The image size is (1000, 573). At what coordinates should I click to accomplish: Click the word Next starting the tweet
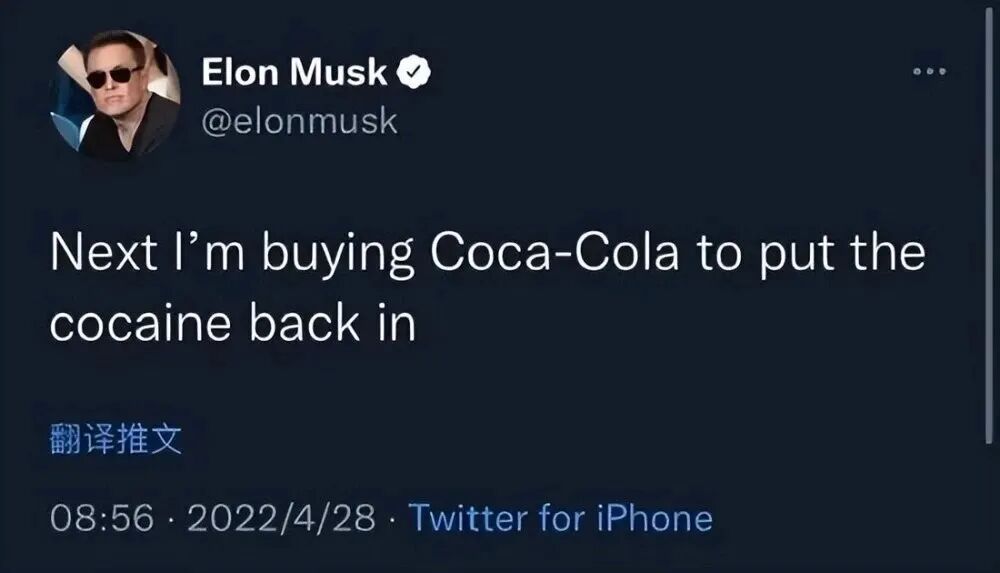click(x=100, y=254)
